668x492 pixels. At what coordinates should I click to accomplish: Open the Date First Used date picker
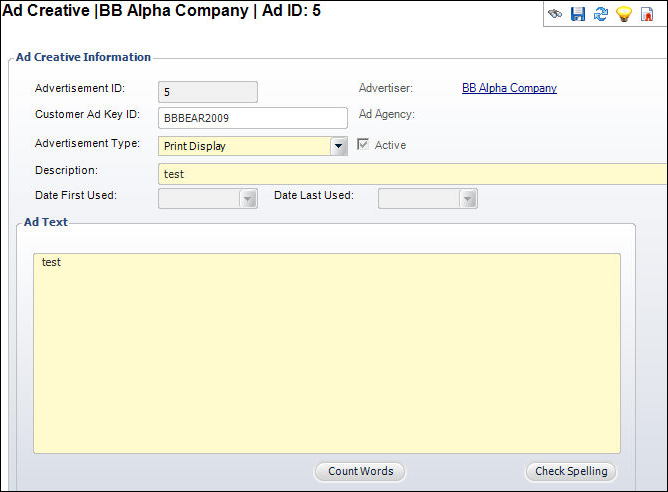pyautogui.click(x=248, y=199)
